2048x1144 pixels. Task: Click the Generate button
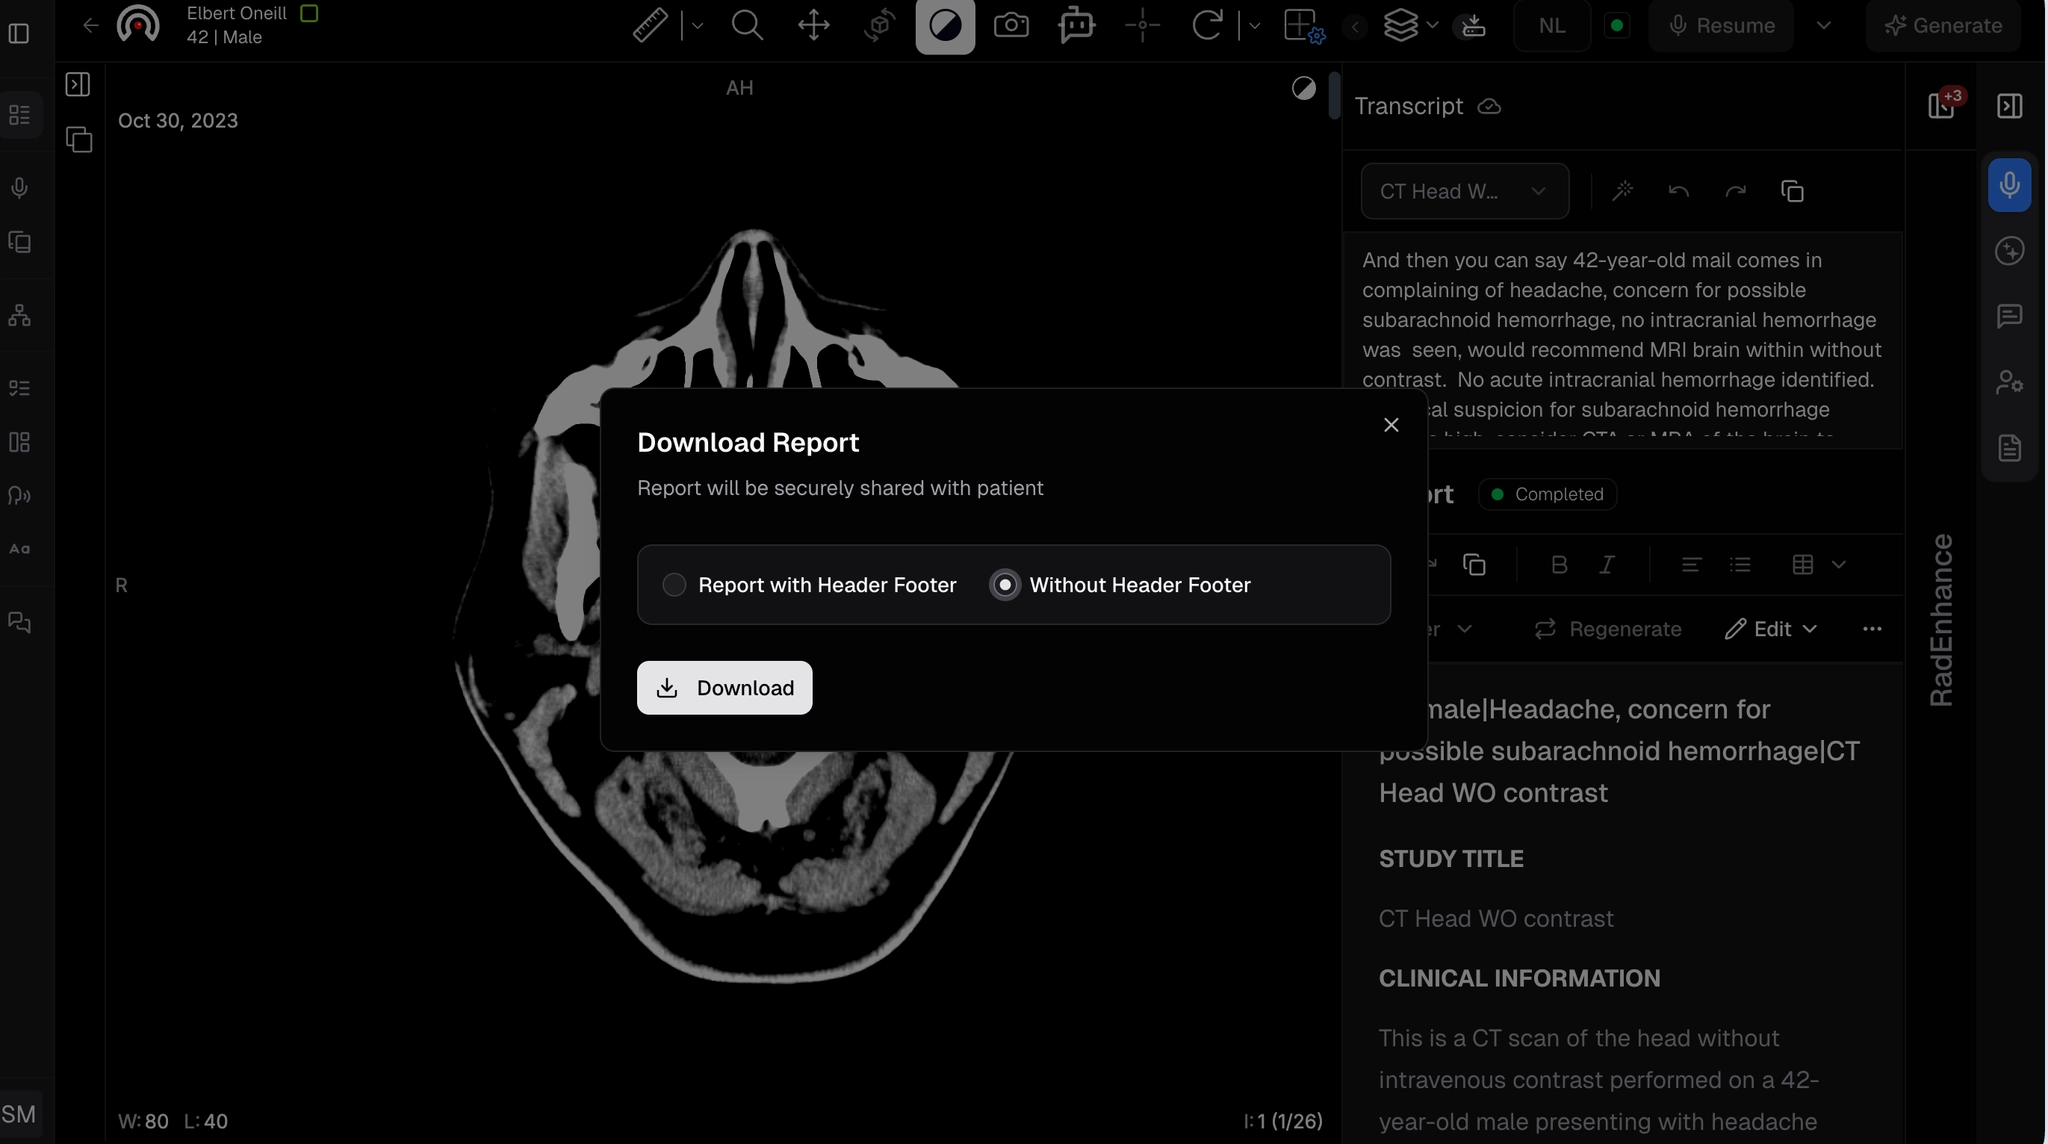click(1943, 26)
